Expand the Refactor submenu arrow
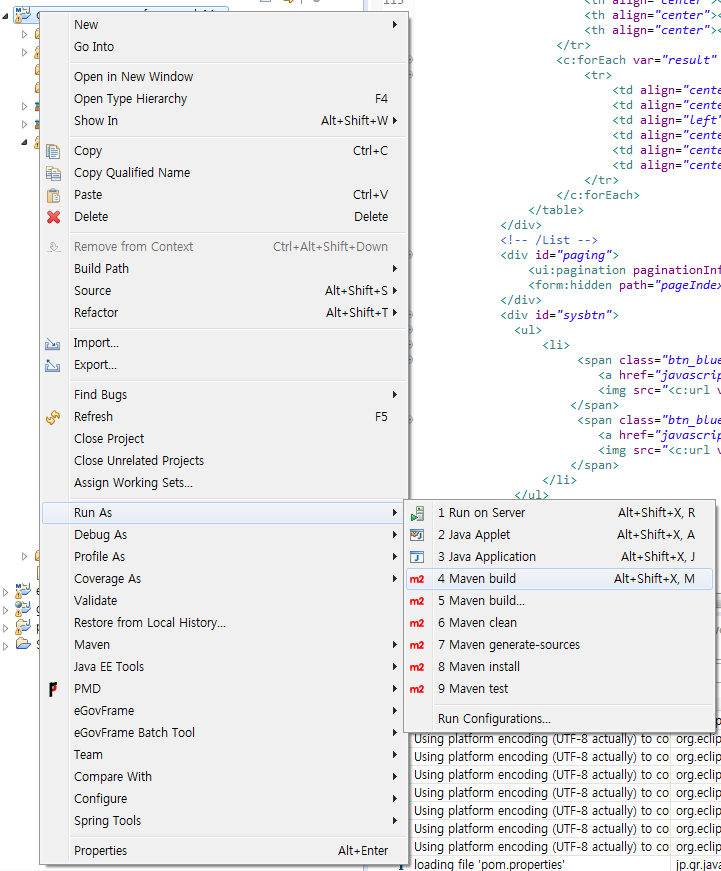Screen dimensions: 721x871 pos(395,313)
